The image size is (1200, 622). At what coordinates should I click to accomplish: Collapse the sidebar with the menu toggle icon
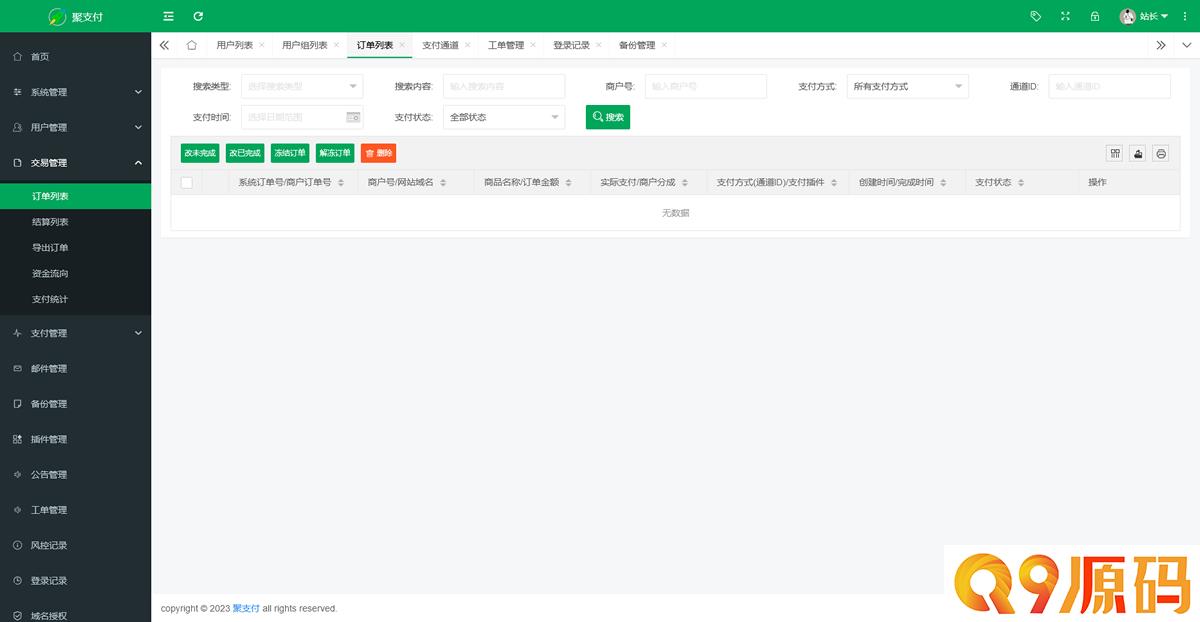[168, 16]
